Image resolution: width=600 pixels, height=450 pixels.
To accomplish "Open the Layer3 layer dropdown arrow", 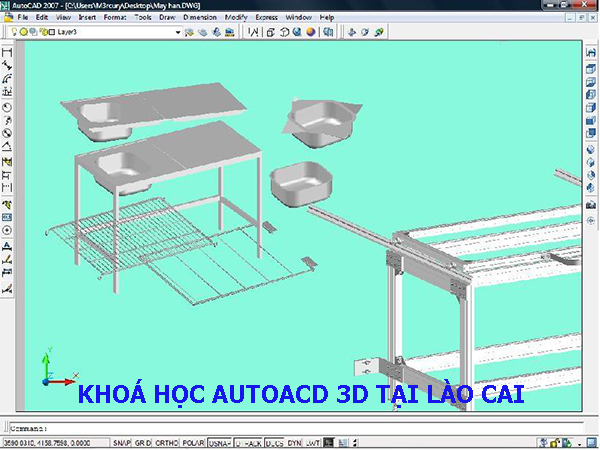I will point(178,32).
